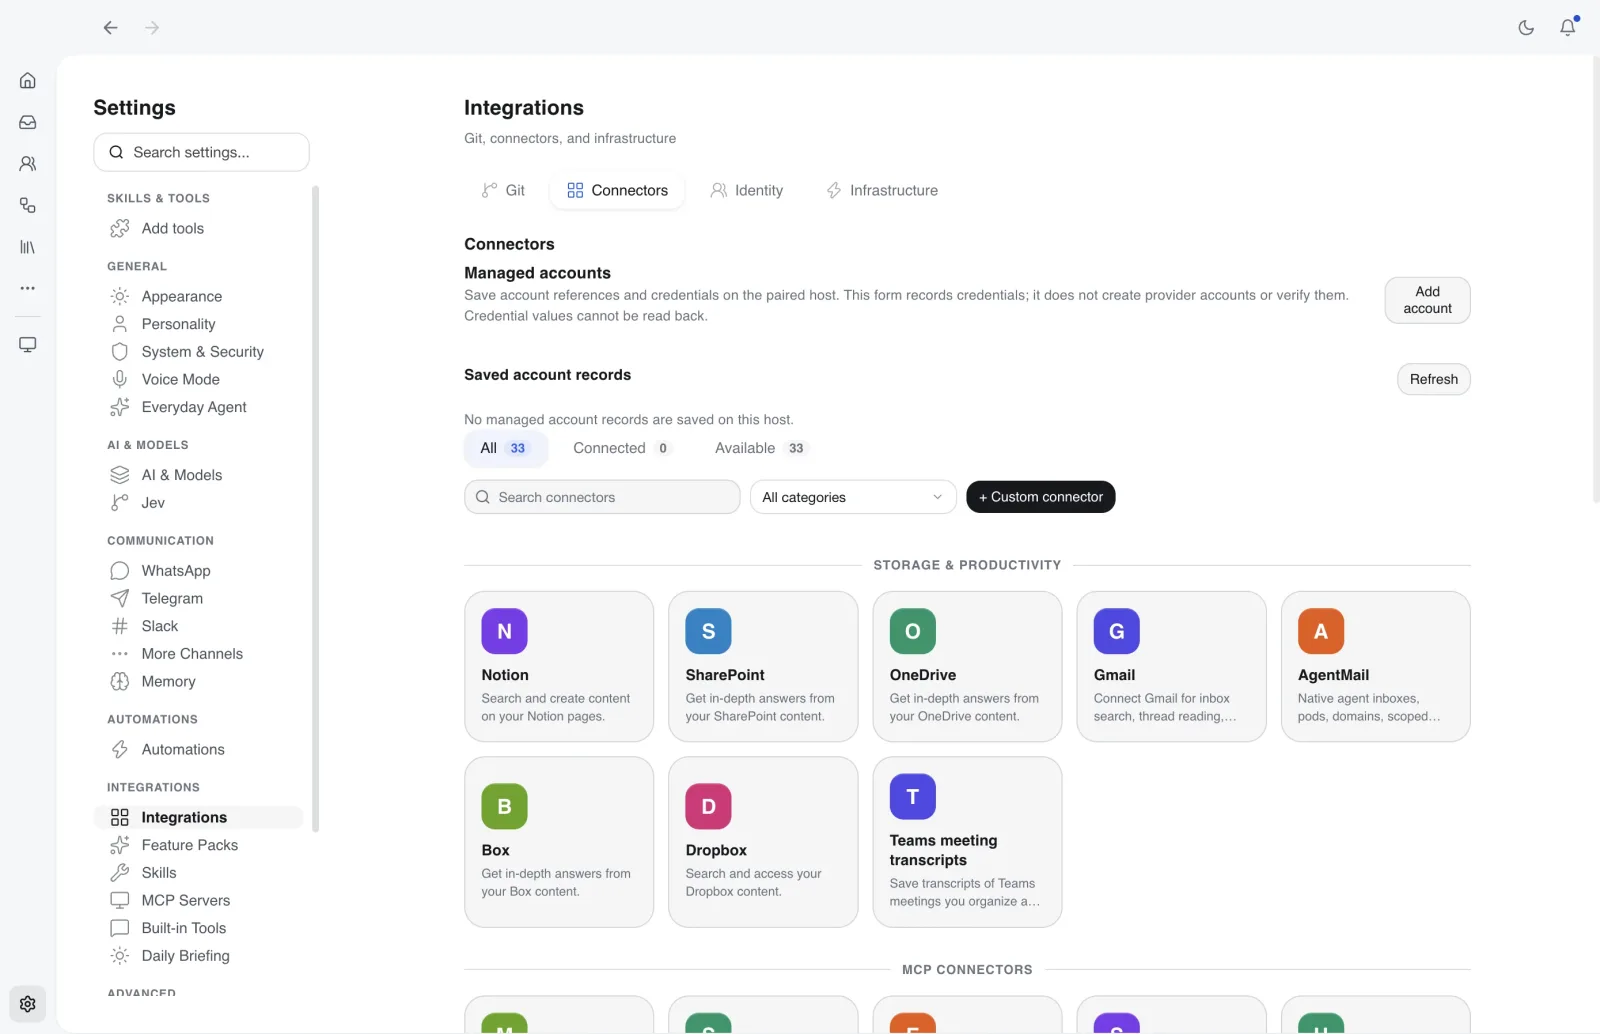Open the Dropbox connector card
The image size is (1600, 1034).
click(763, 841)
